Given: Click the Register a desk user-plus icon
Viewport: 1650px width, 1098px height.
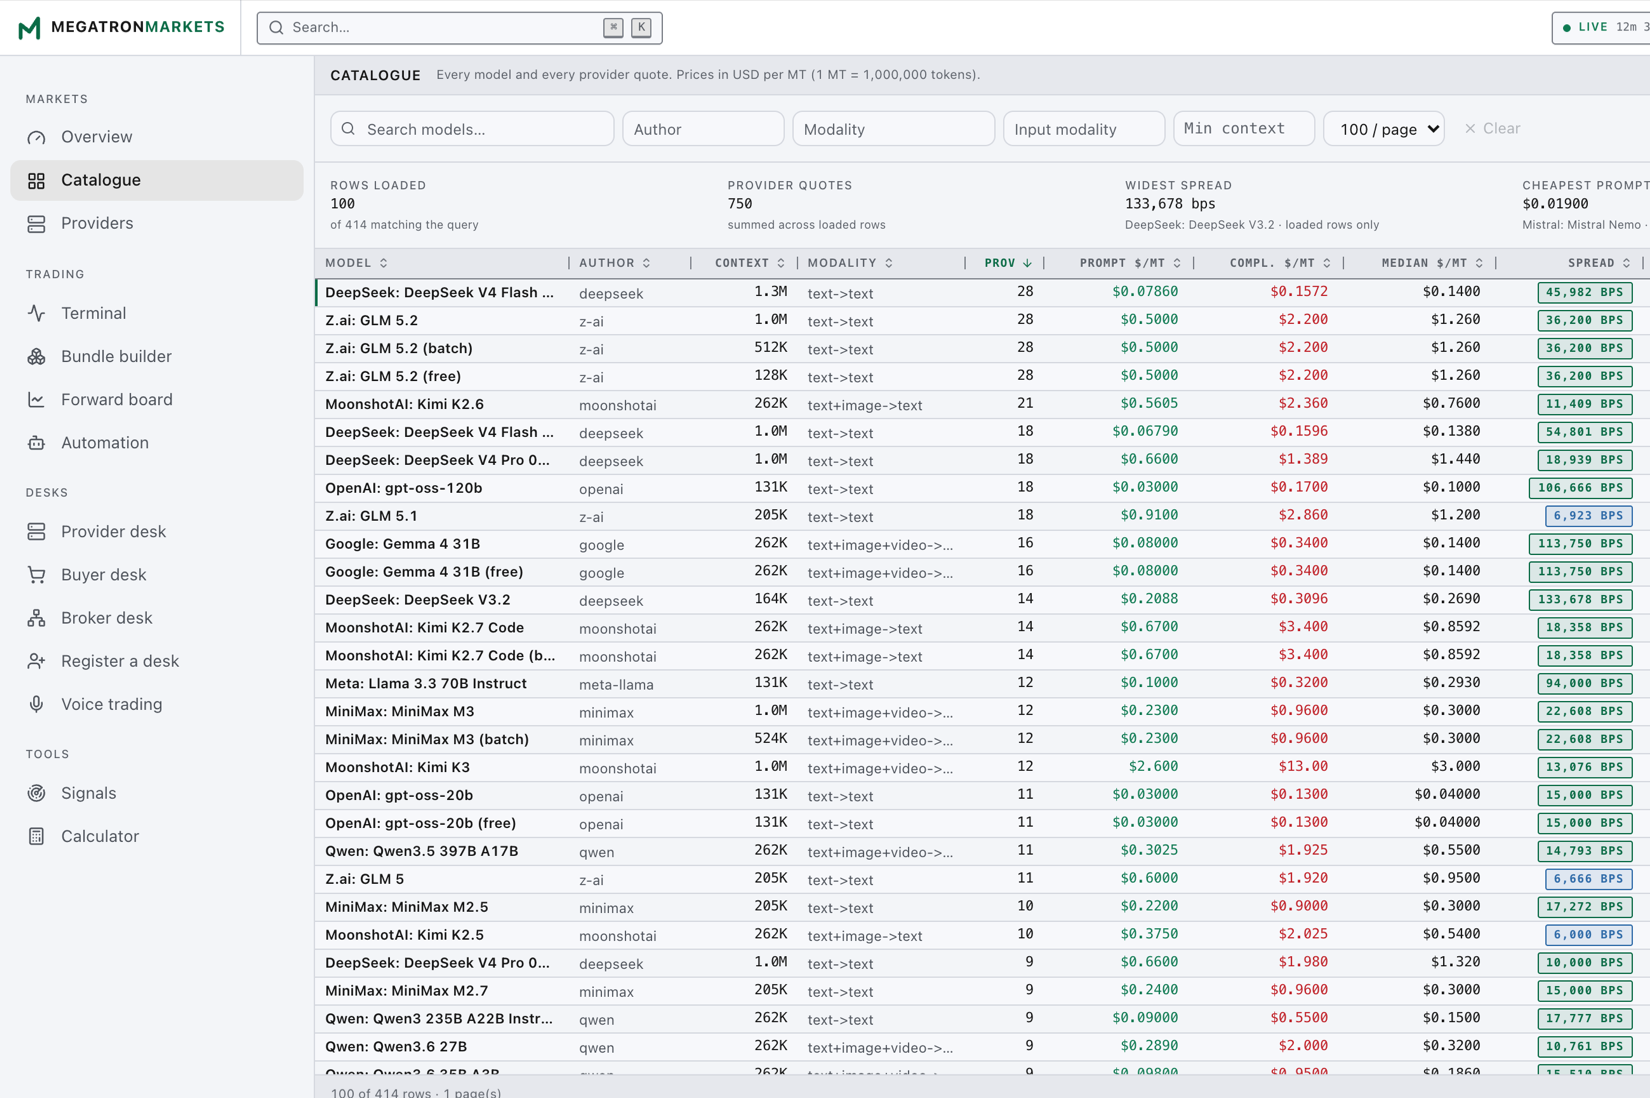Looking at the screenshot, I should 36,661.
